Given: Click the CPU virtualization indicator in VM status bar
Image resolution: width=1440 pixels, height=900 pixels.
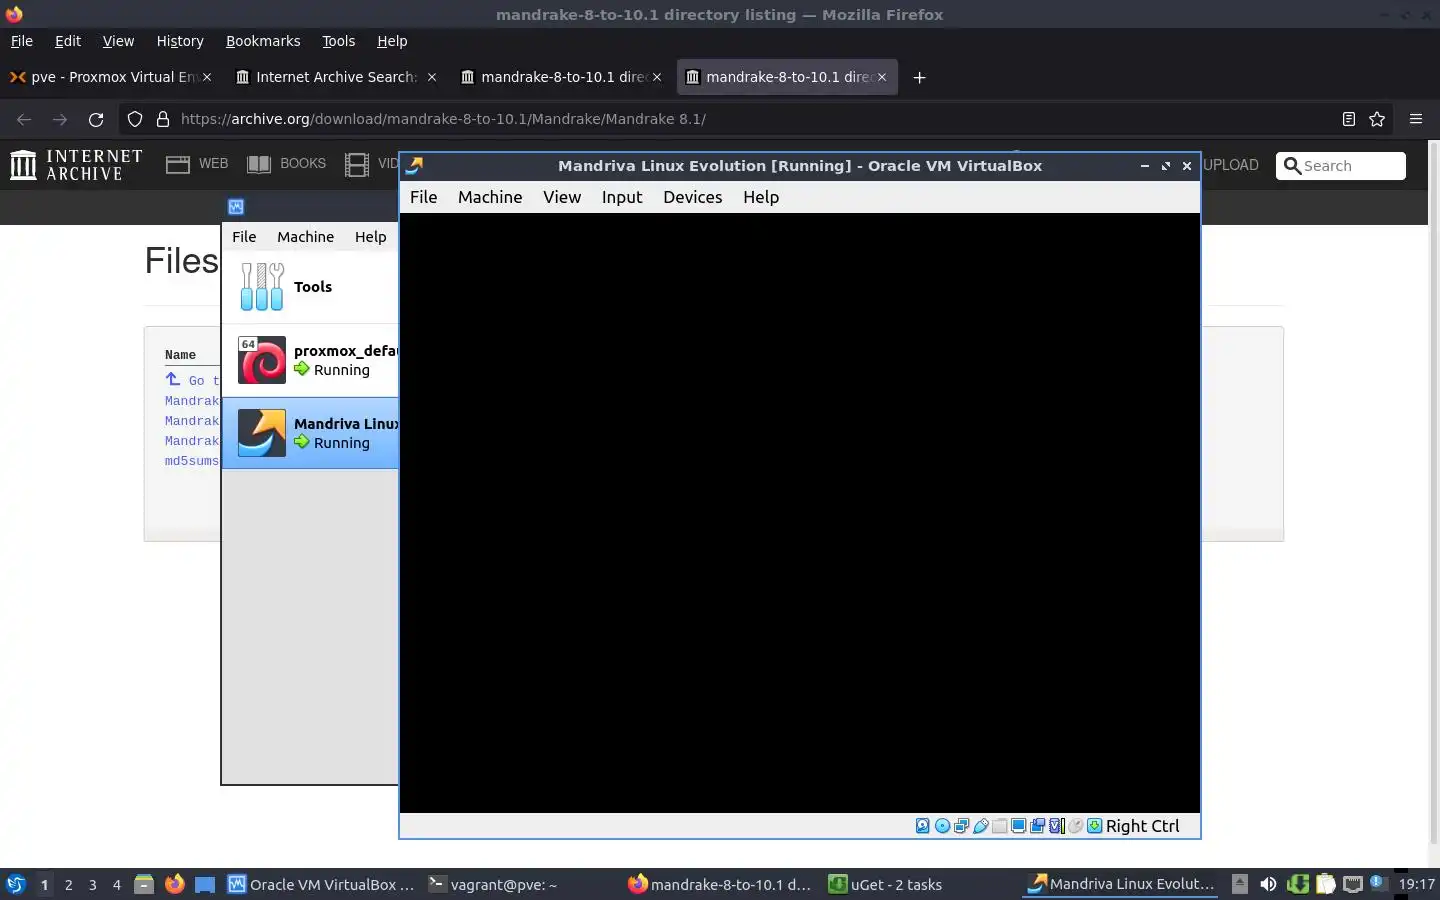Looking at the screenshot, I should [1057, 826].
